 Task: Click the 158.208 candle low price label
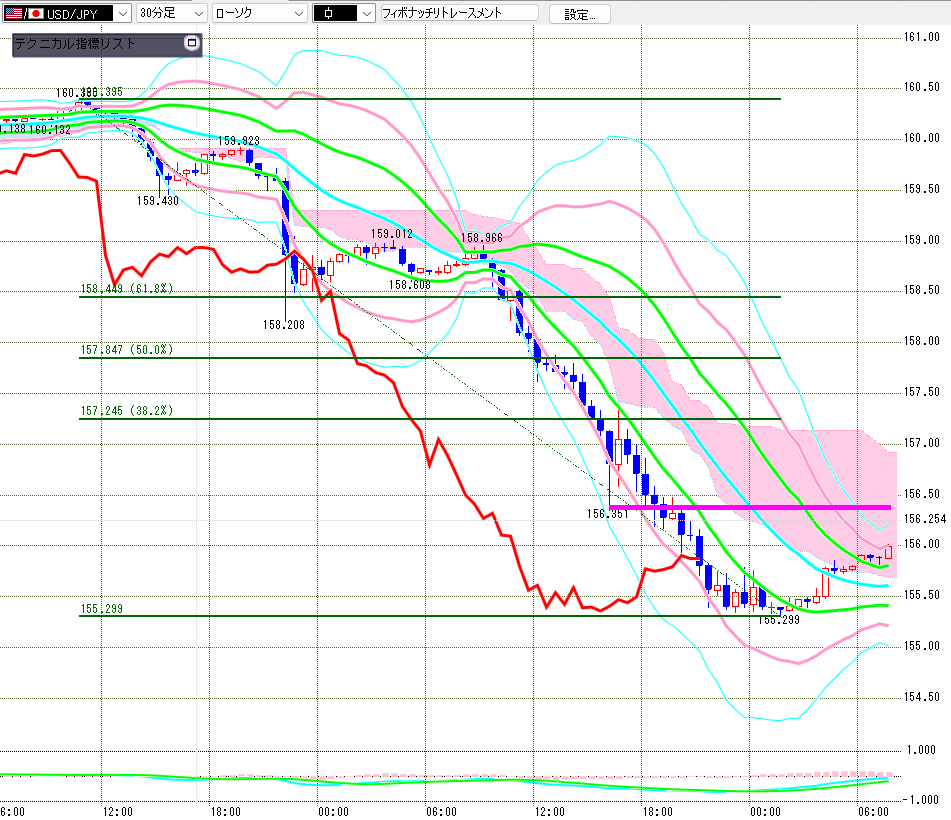283,325
